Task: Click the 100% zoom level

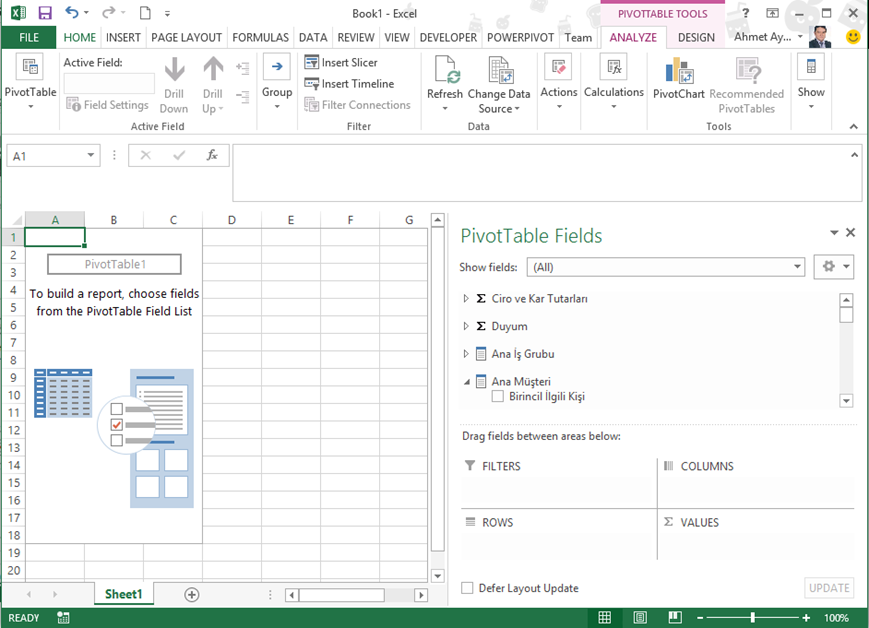Action: [x=836, y=617]
